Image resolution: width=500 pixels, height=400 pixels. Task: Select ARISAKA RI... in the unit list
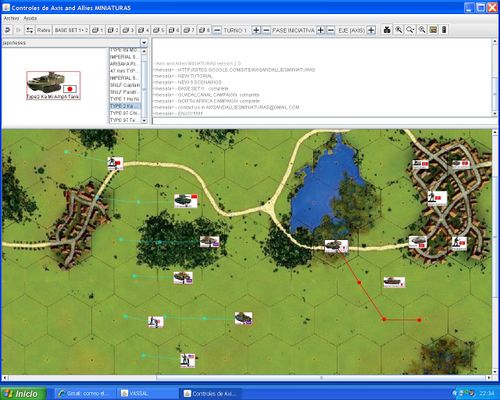pyautogui.click(x=125, y=64)
